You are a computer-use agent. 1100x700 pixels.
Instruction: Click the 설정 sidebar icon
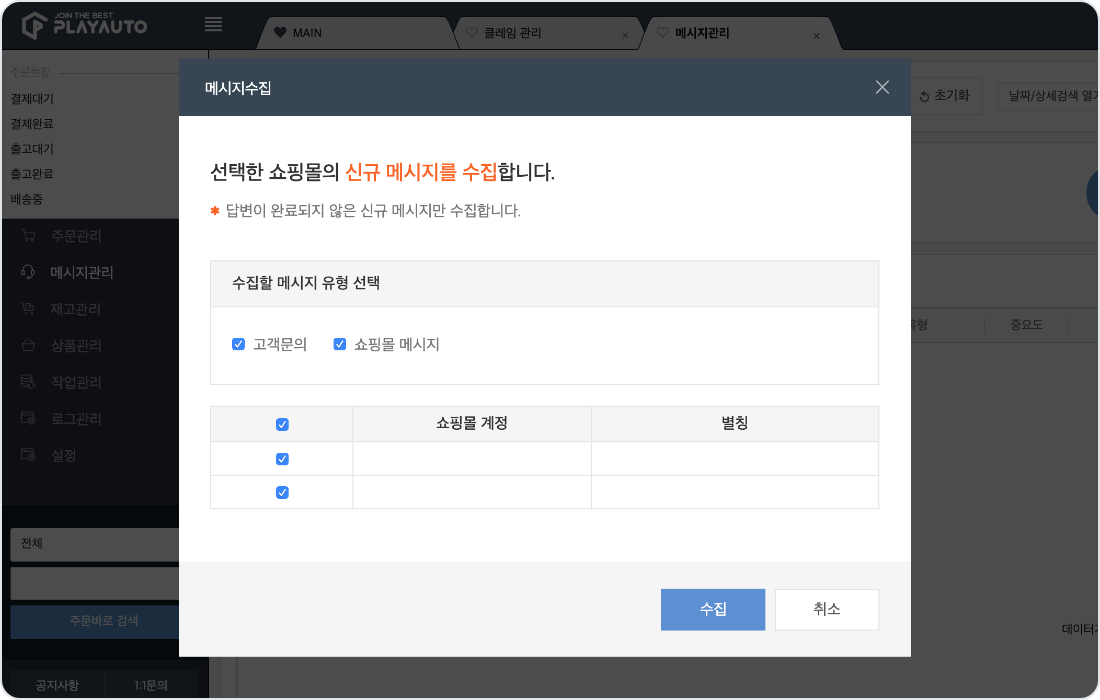click(x=29, y=455)
